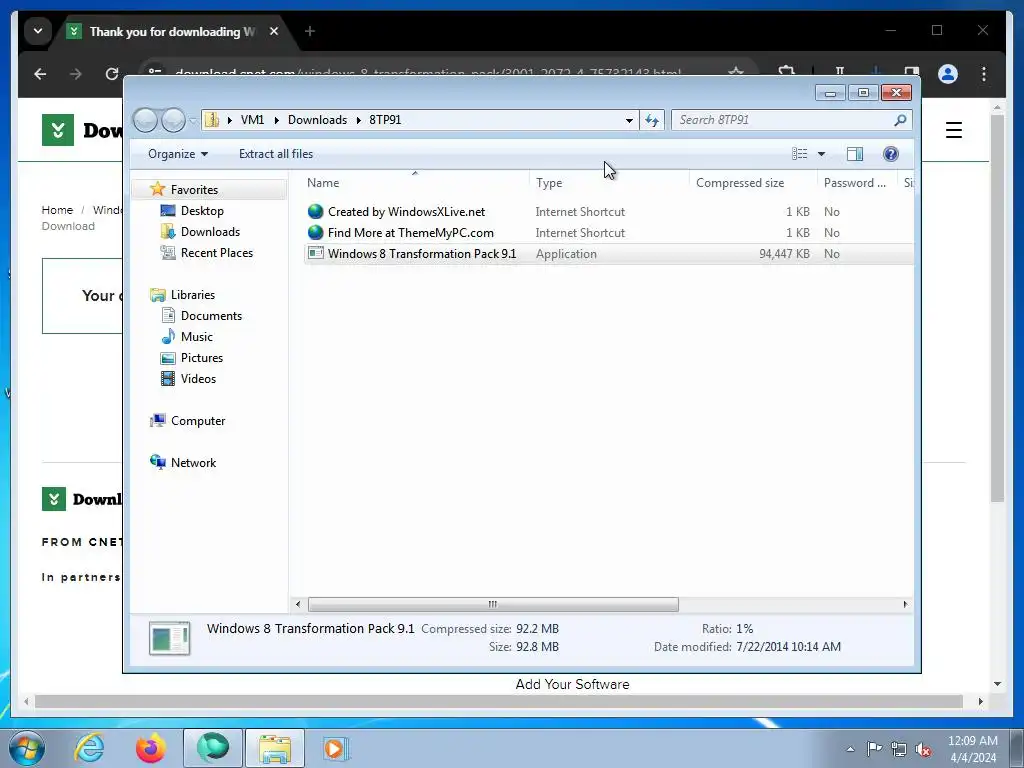This screenshot has height=768, width=1024.
Task: Sort by Compressed size column header
Action: (x=753, y=183)
